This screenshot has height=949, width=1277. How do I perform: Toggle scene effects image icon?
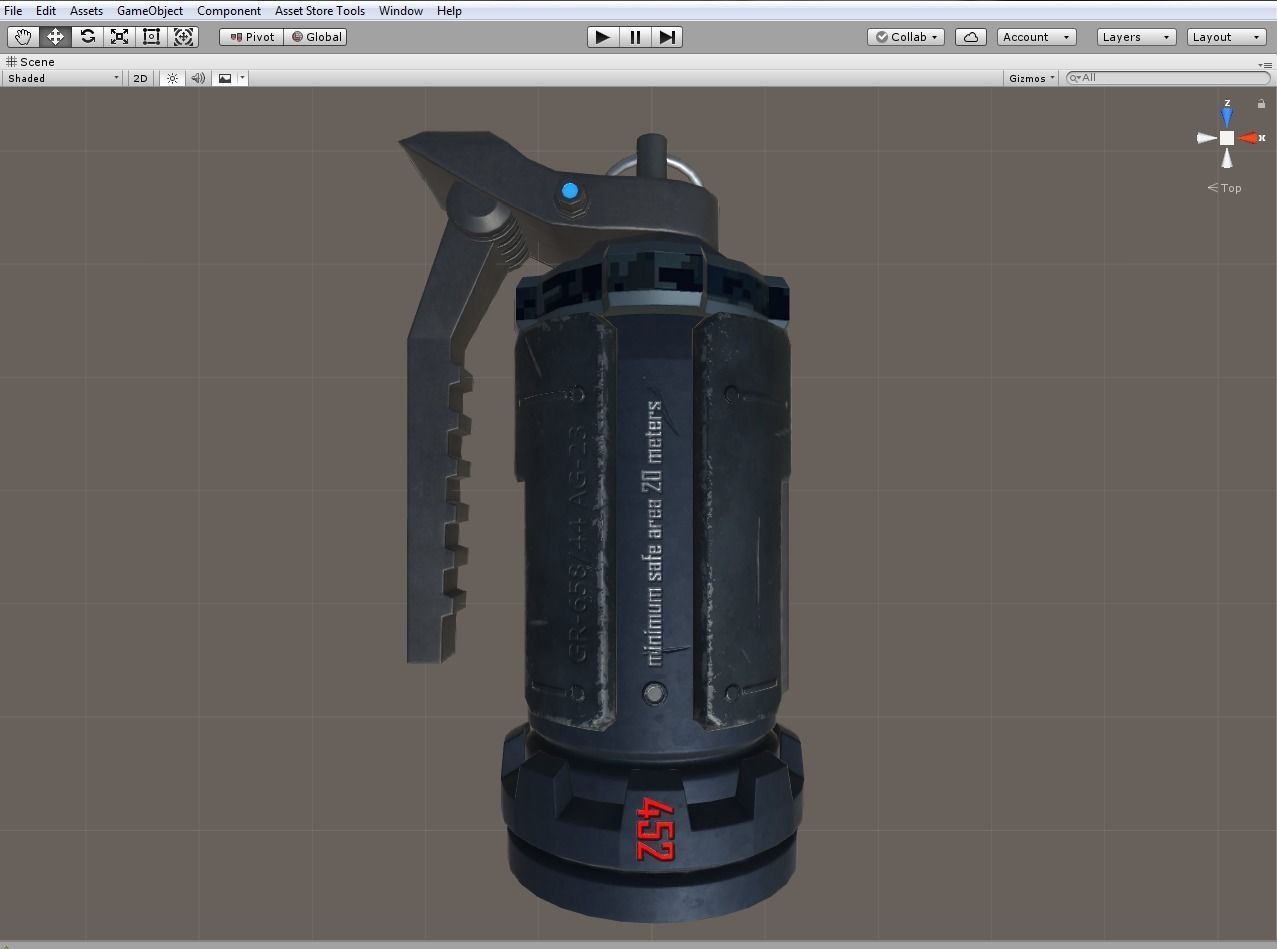click(x=225, y=78)
